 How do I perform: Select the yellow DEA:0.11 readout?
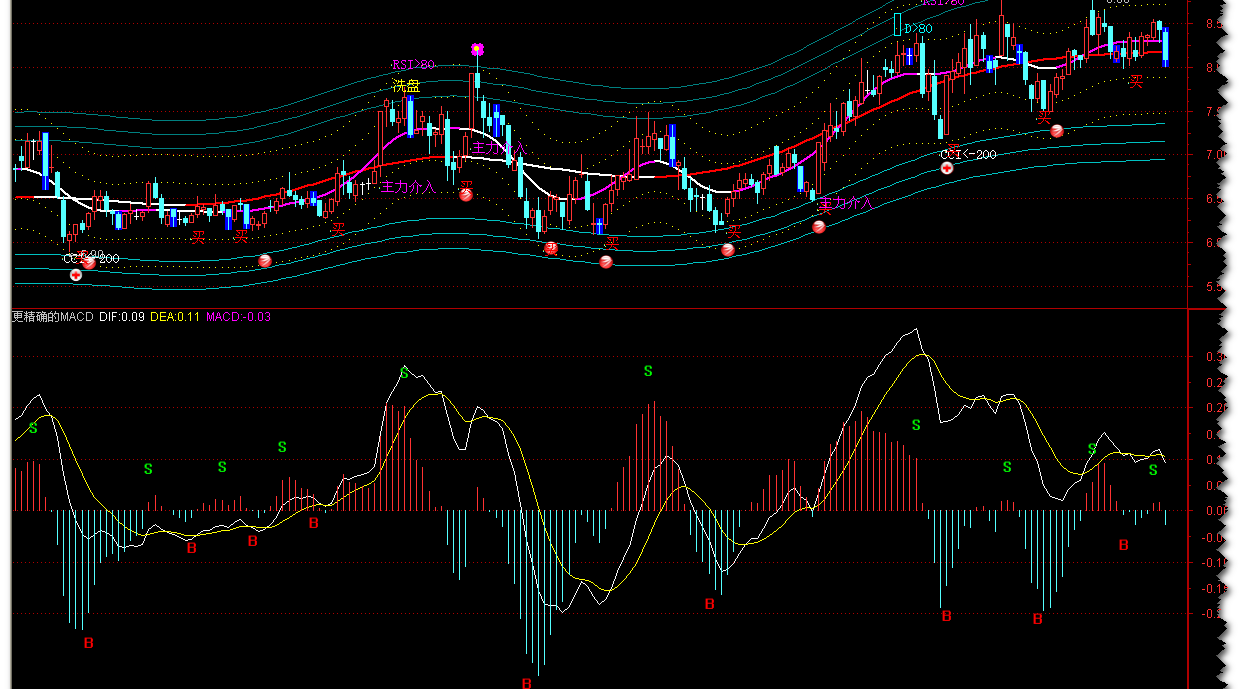(x=175, y=317)
